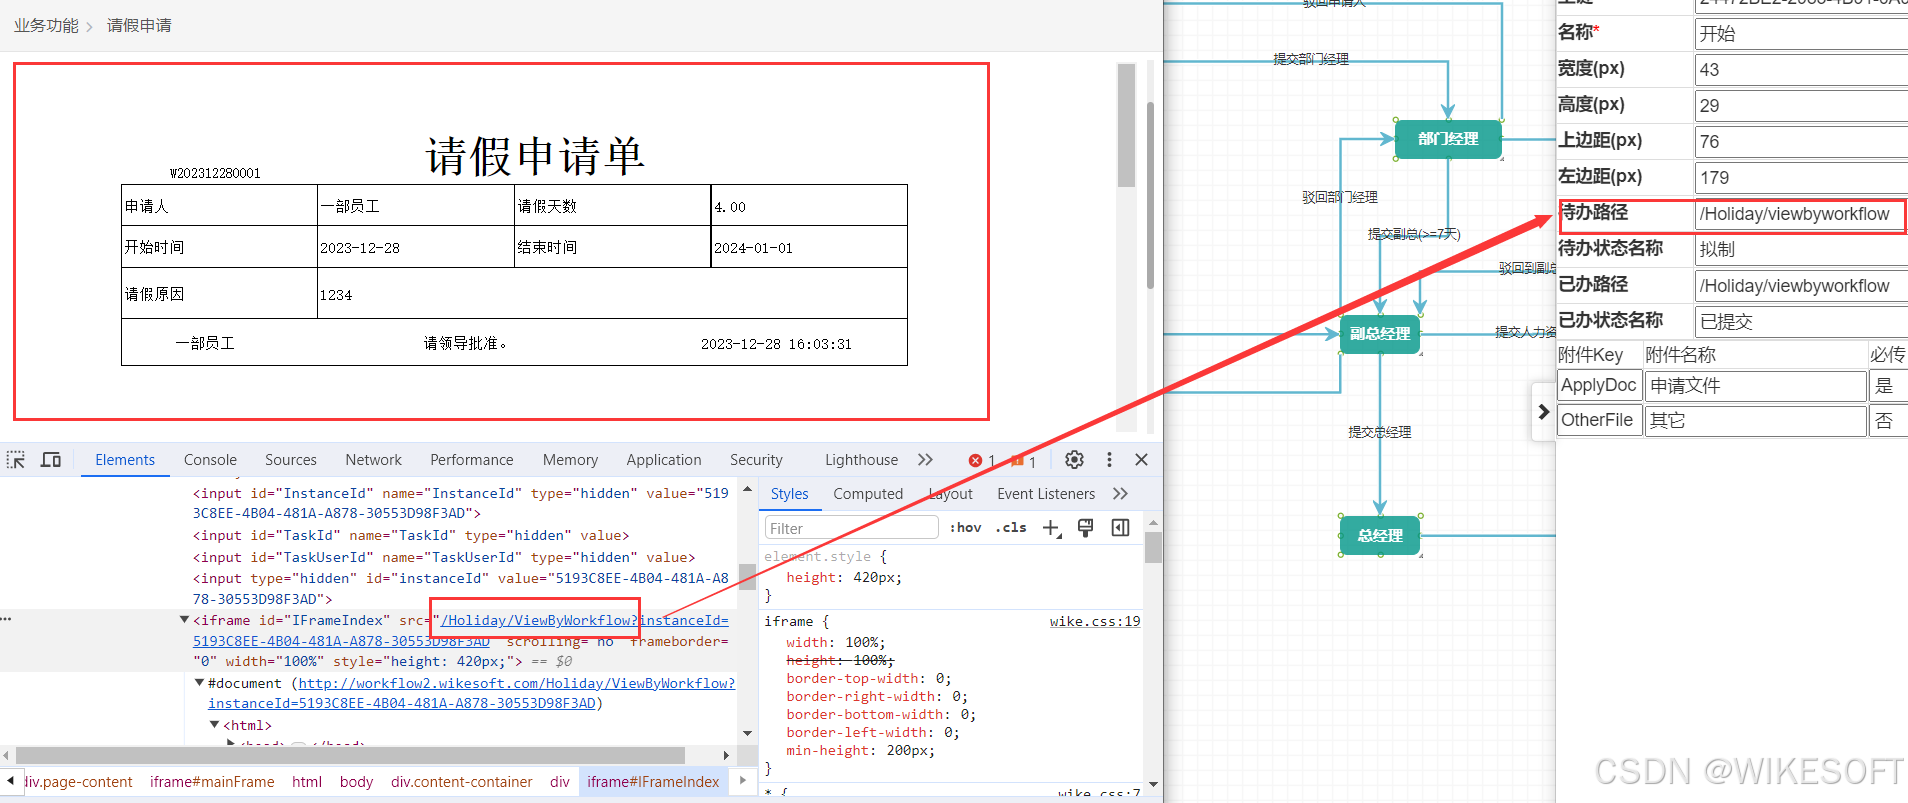
Task: Click the orange warning count badge
Action: [x=1023, y=461]
